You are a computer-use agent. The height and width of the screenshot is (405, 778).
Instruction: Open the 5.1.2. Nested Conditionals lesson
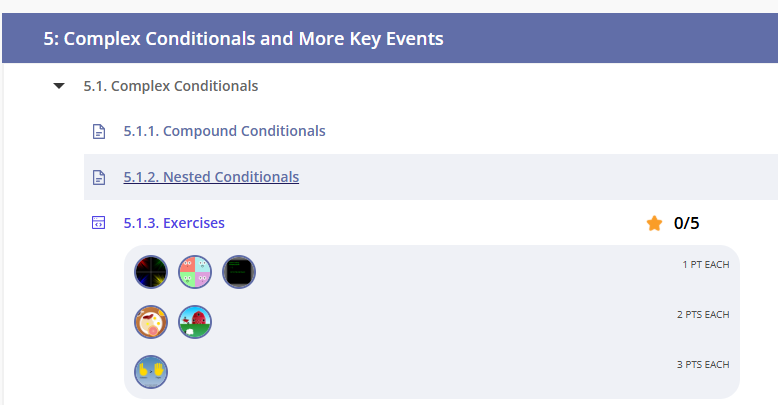click(x=211, y=177)
